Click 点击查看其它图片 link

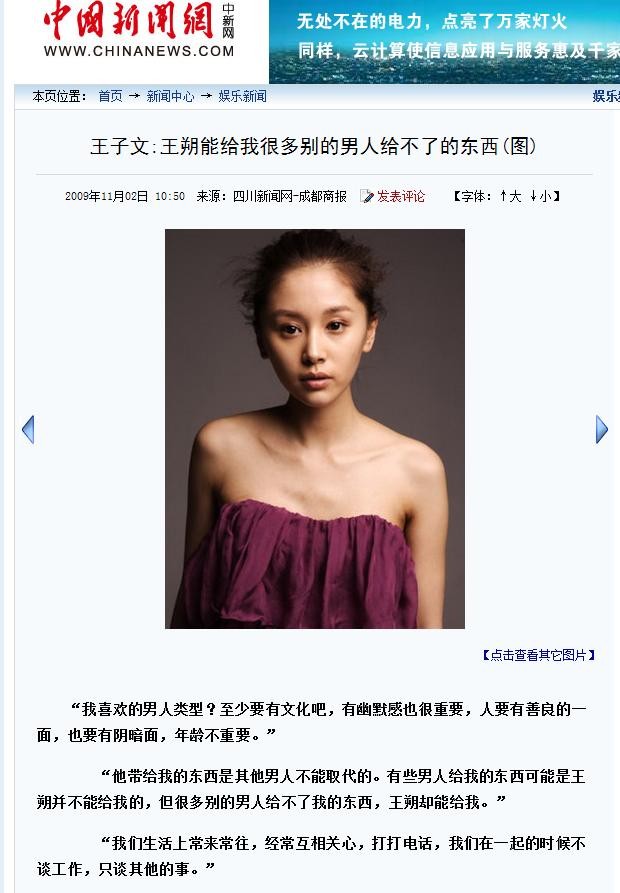(539, 655)
